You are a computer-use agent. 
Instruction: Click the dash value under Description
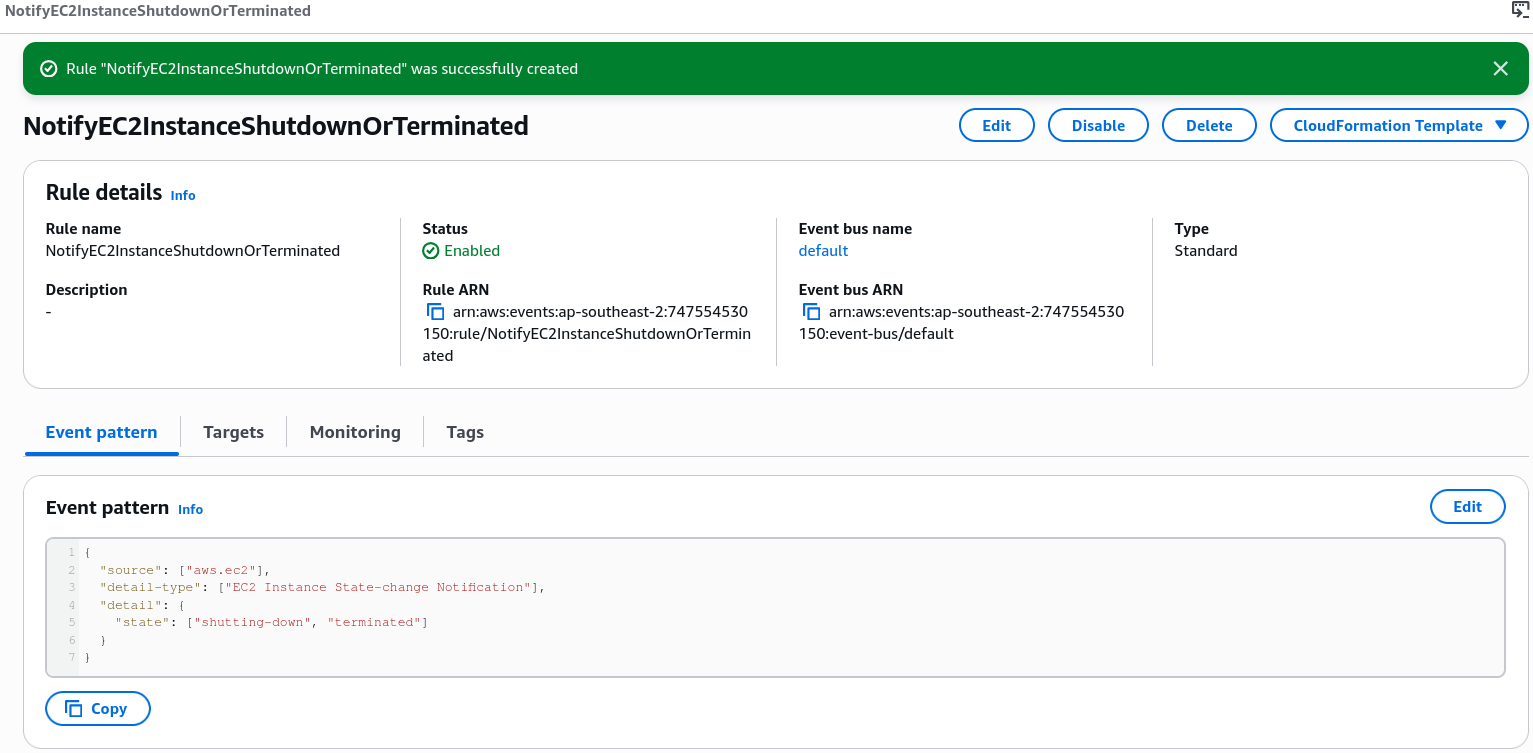[x=49, y=312]
